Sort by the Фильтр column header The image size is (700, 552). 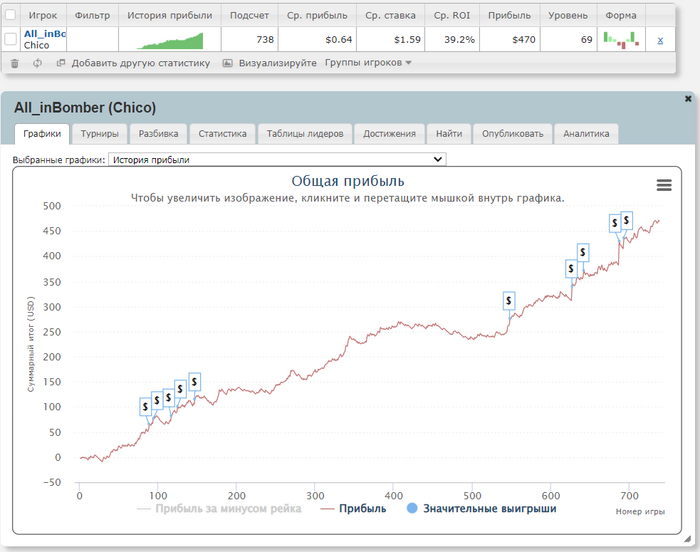[92, 15]
